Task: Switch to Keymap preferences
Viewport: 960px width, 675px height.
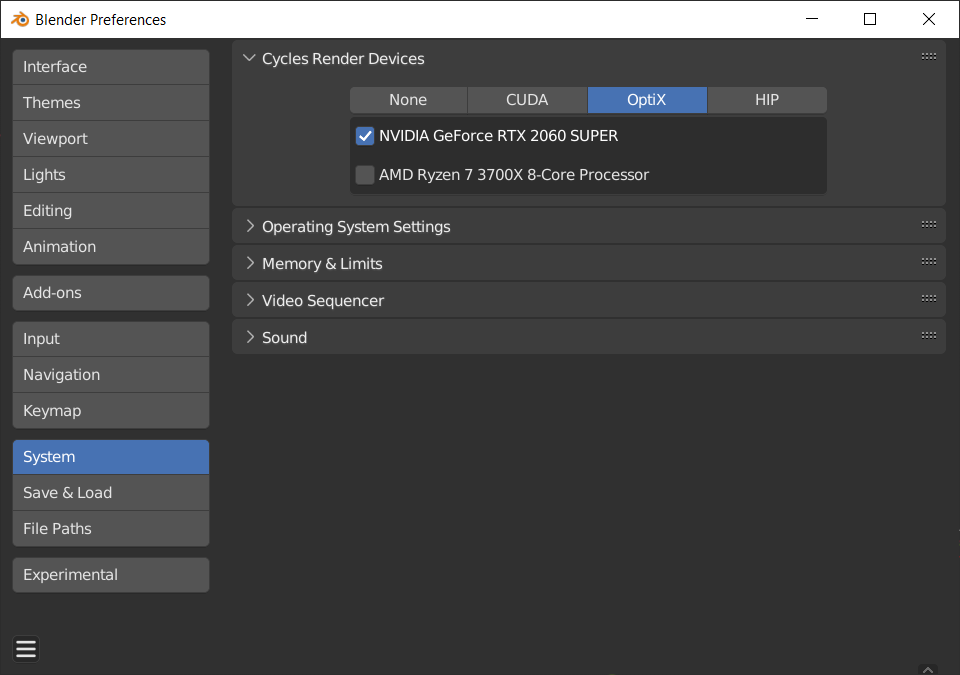Action: (111, 411)
